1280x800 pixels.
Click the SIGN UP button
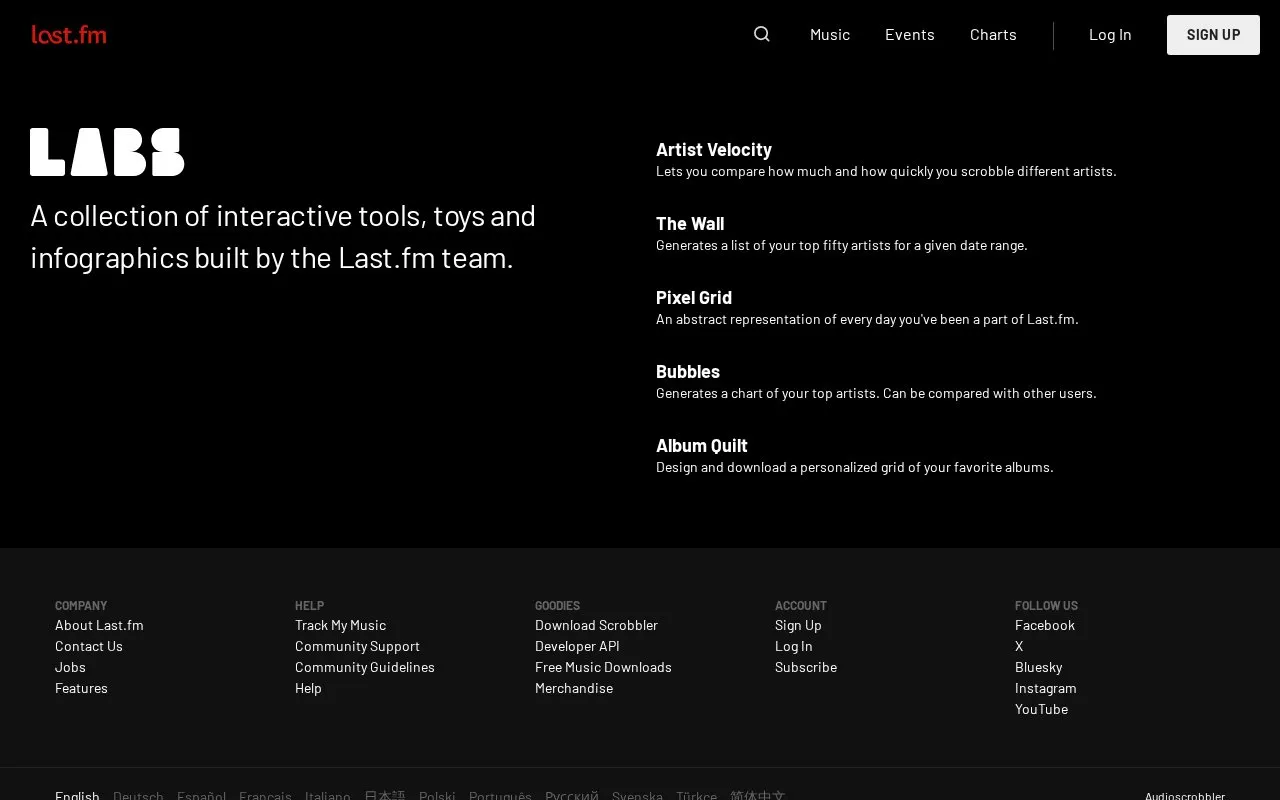point(1213,35)
